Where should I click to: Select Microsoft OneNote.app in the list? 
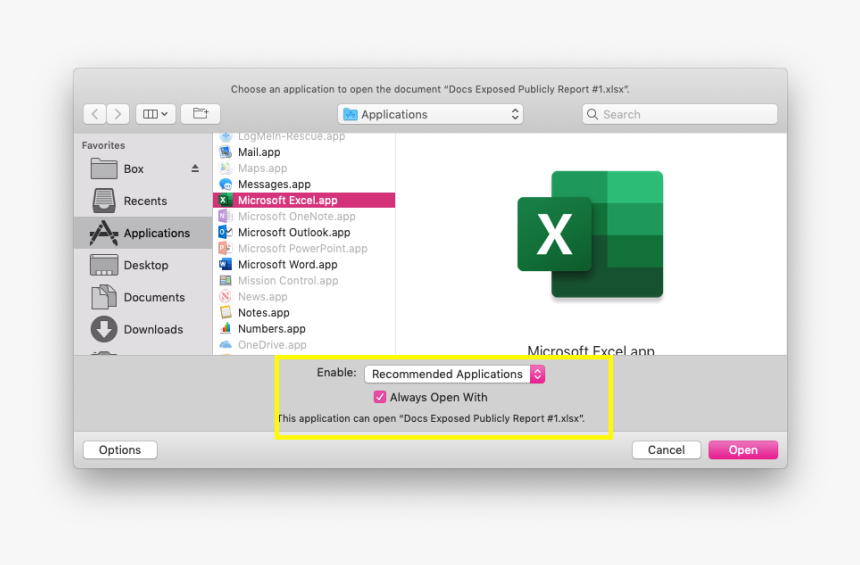coord(304,216)
